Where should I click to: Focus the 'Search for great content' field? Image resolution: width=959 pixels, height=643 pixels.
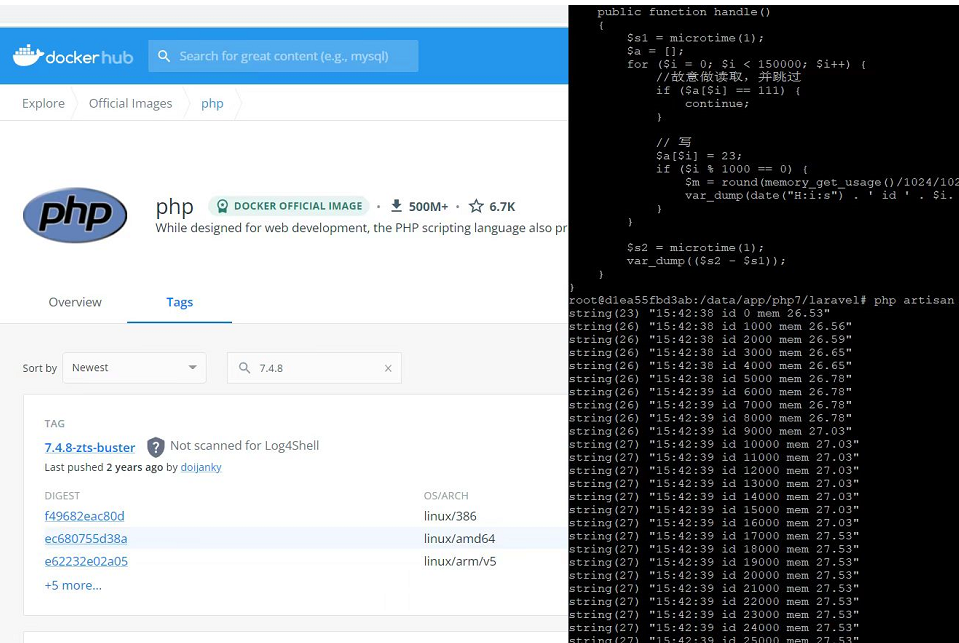pyautogui.click(x=283, y=56)
